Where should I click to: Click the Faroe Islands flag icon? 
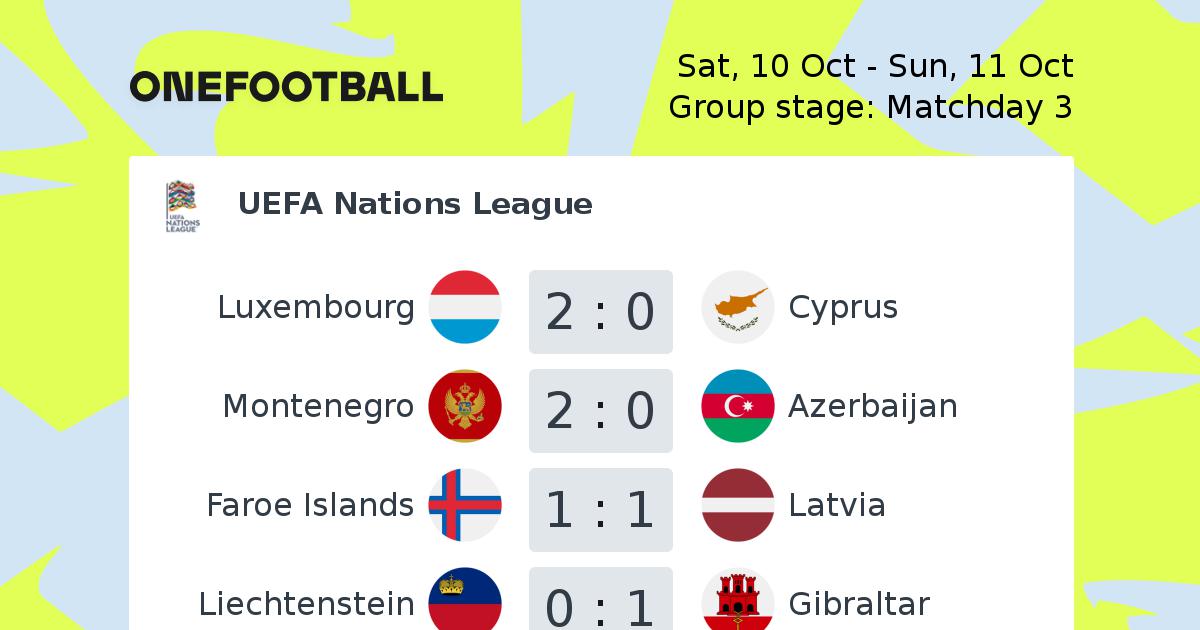coord(465,505)
